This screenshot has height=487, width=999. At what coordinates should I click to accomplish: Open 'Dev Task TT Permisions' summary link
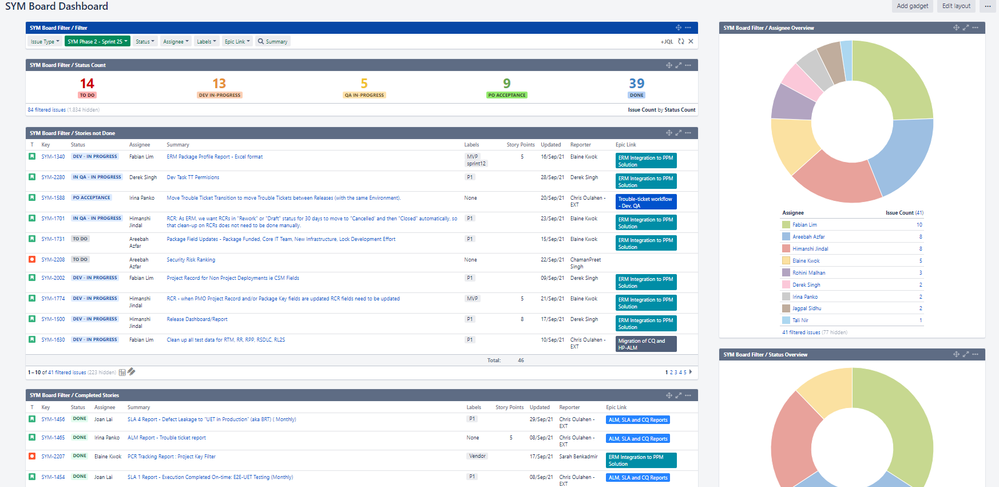coord(192,177)
